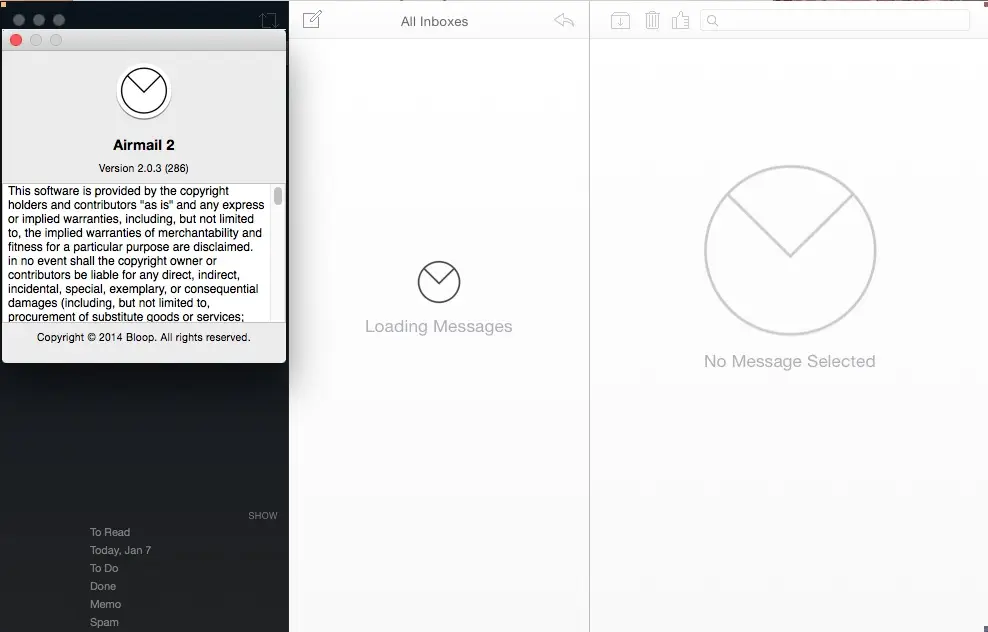The image size is (988, 632).
Task: Click the license text scrollbar thumb
Action: [x=278, y=195]
